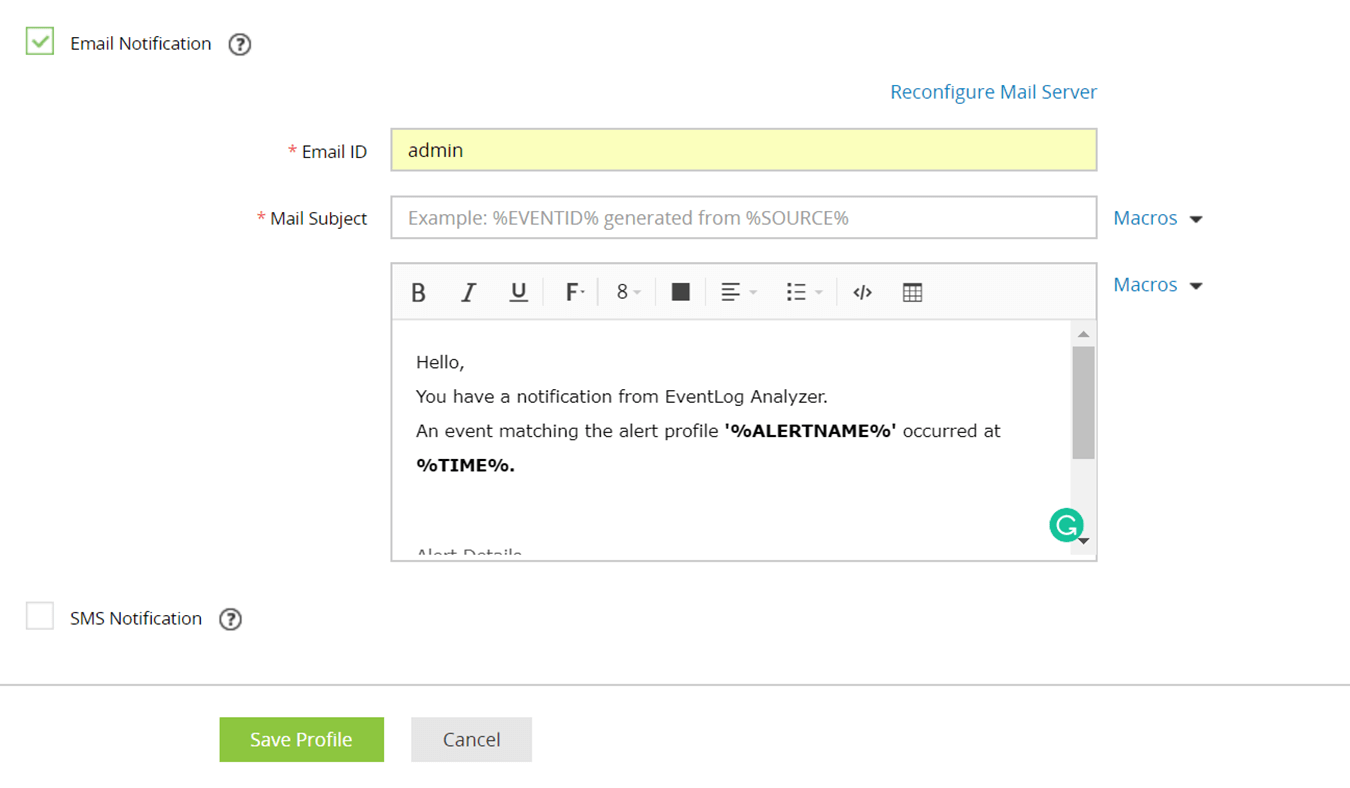Click inside the Mail Subject field

click(x=743, y=217)
